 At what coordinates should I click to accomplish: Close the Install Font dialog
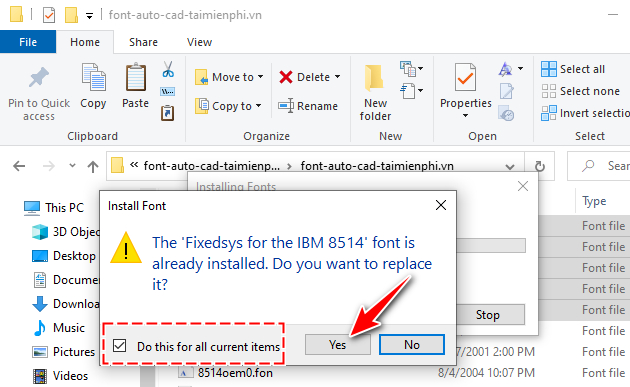pos(441,205)
